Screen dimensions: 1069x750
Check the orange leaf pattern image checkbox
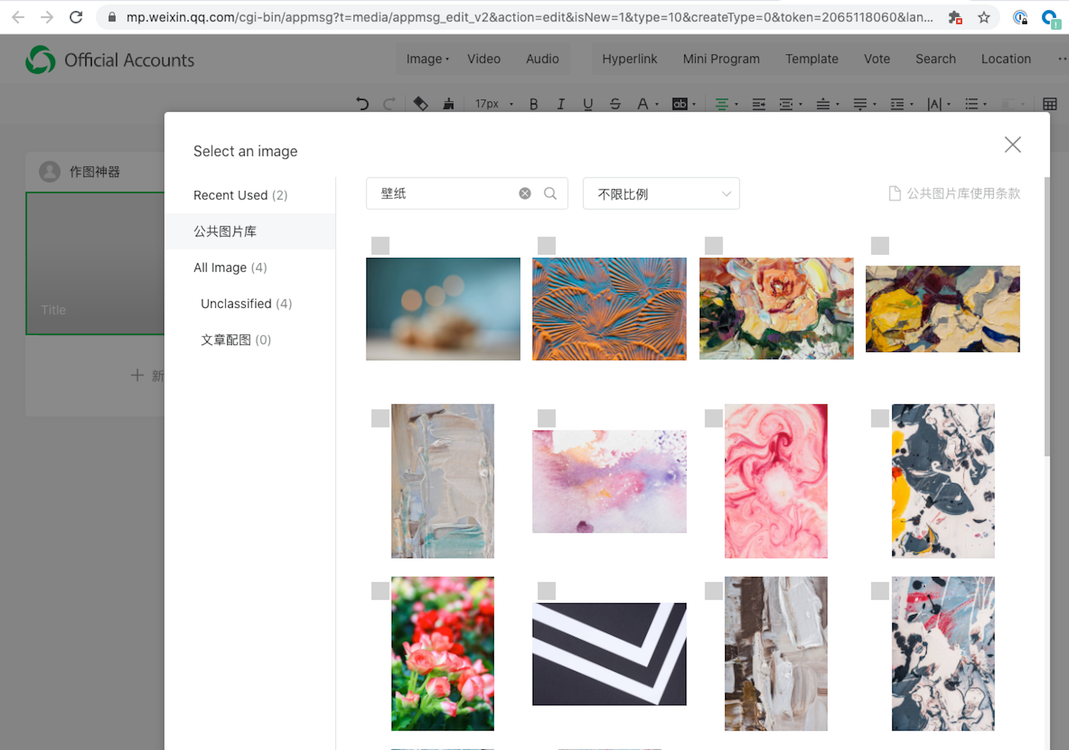(x=547, y=245)
